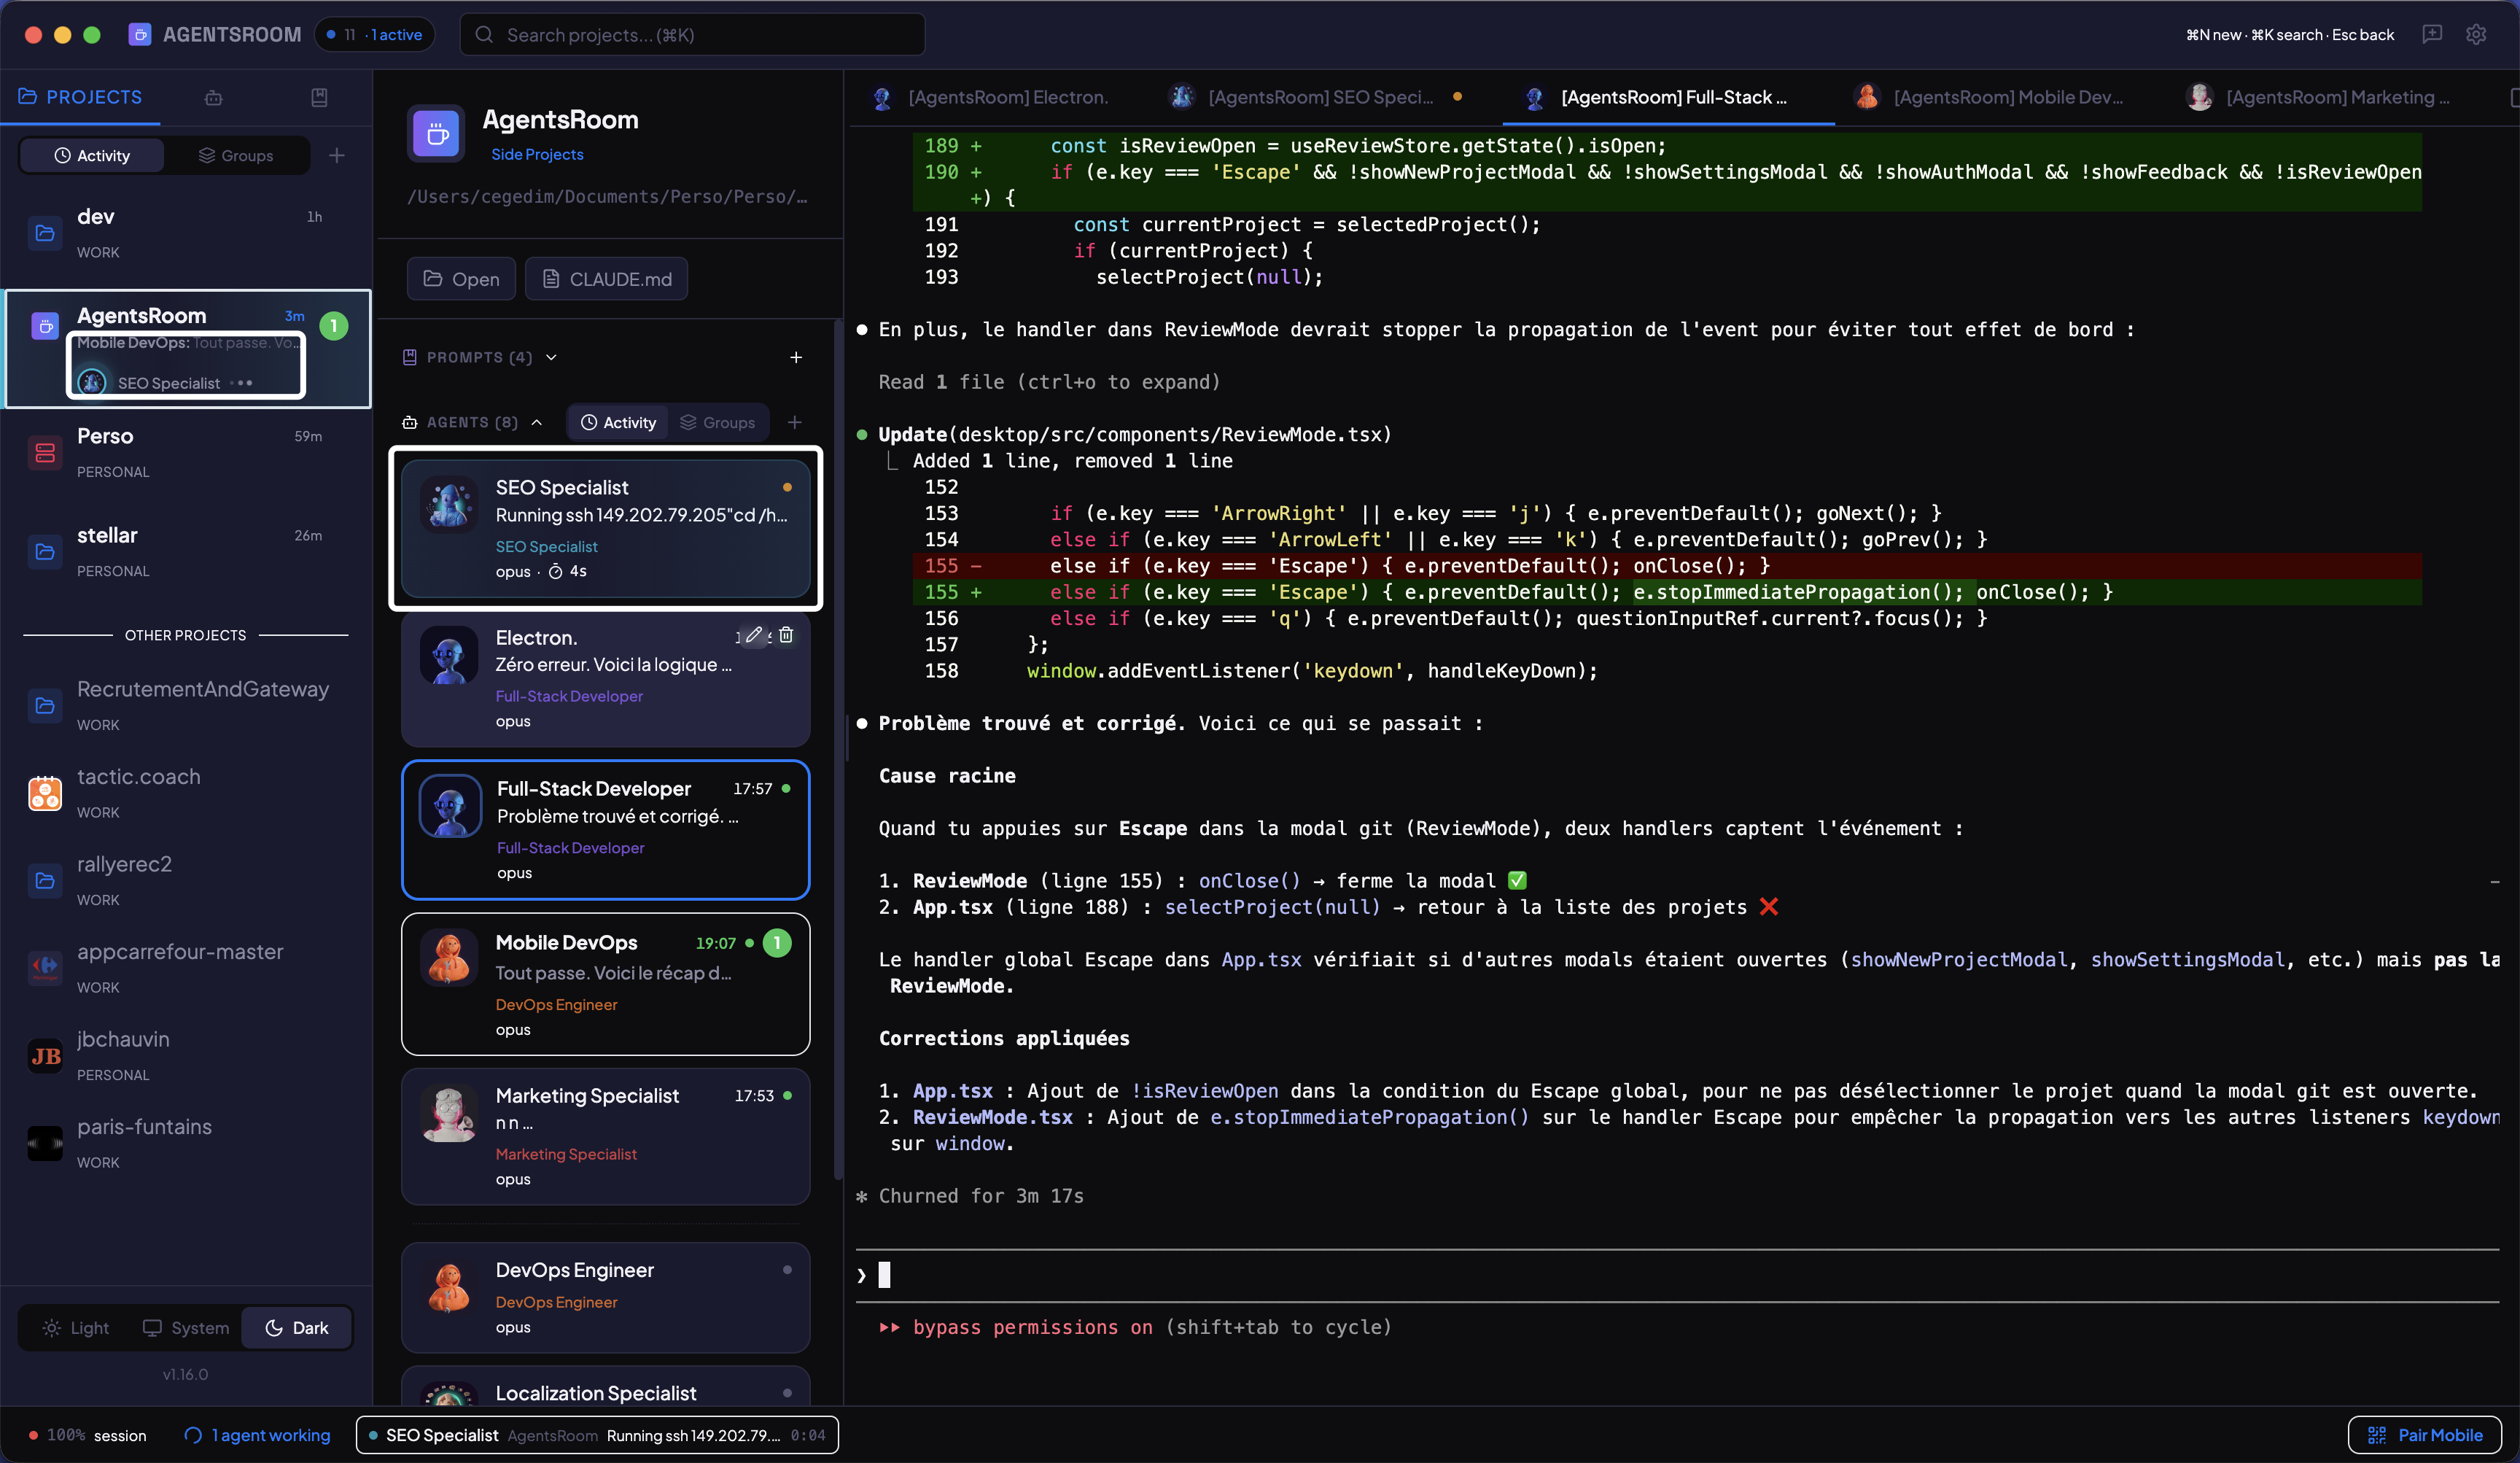Click the feedback message icon top right
The width and height of the screenshot is (2520, 1463).
(x=2432, y=34)
